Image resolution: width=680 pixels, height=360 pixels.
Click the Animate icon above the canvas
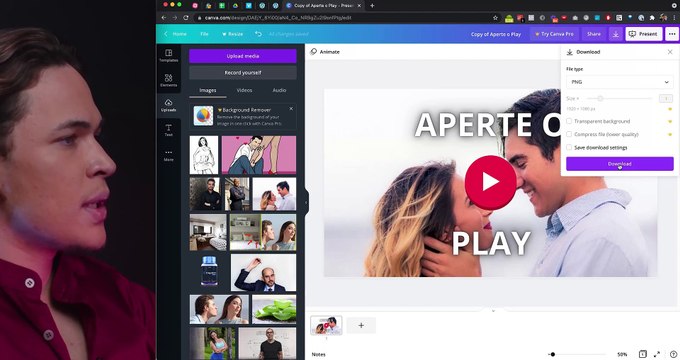click(x=314, y=52)
